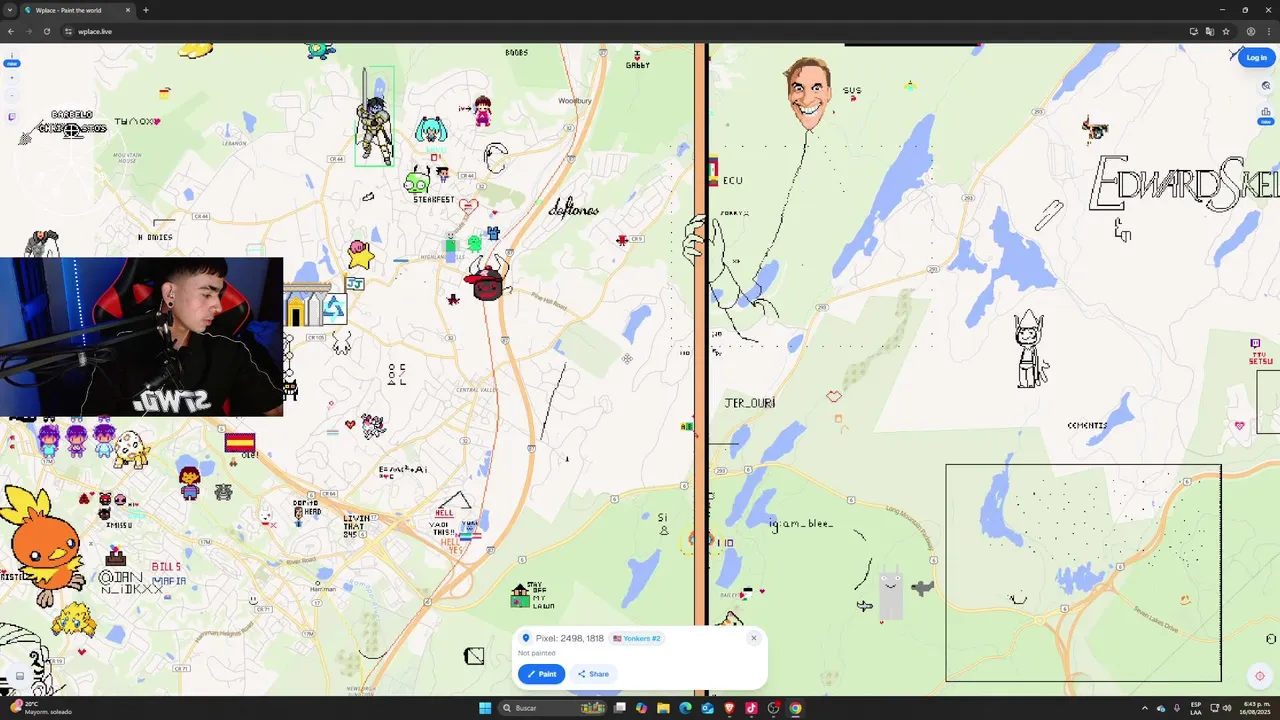Open the Chrome three-dot menu
Screen dimensions: 1280x720
pos(1268,31)
